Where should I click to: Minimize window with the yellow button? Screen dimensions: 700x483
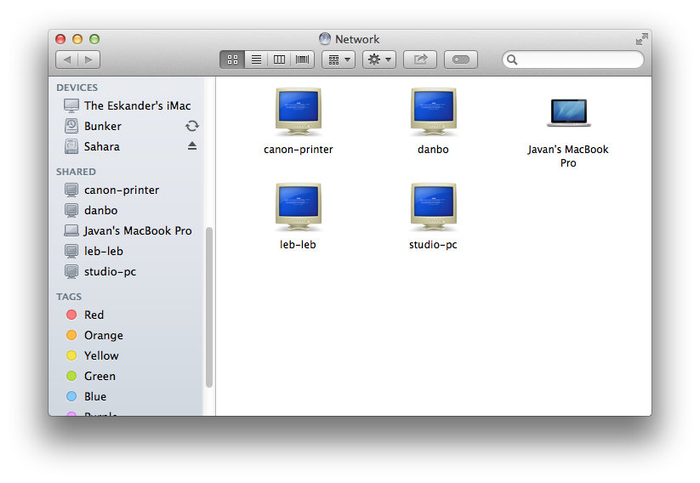(77, 39)
